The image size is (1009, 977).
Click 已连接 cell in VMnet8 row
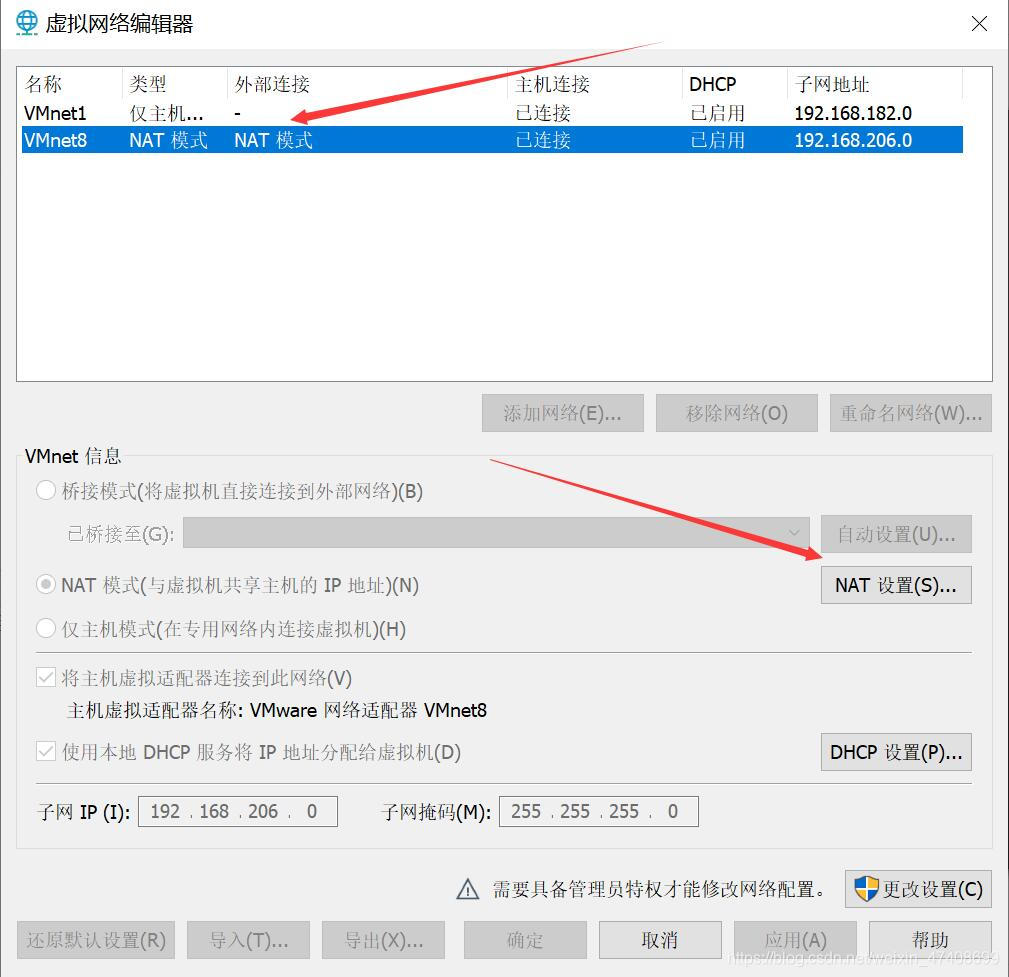click(543, 140)
